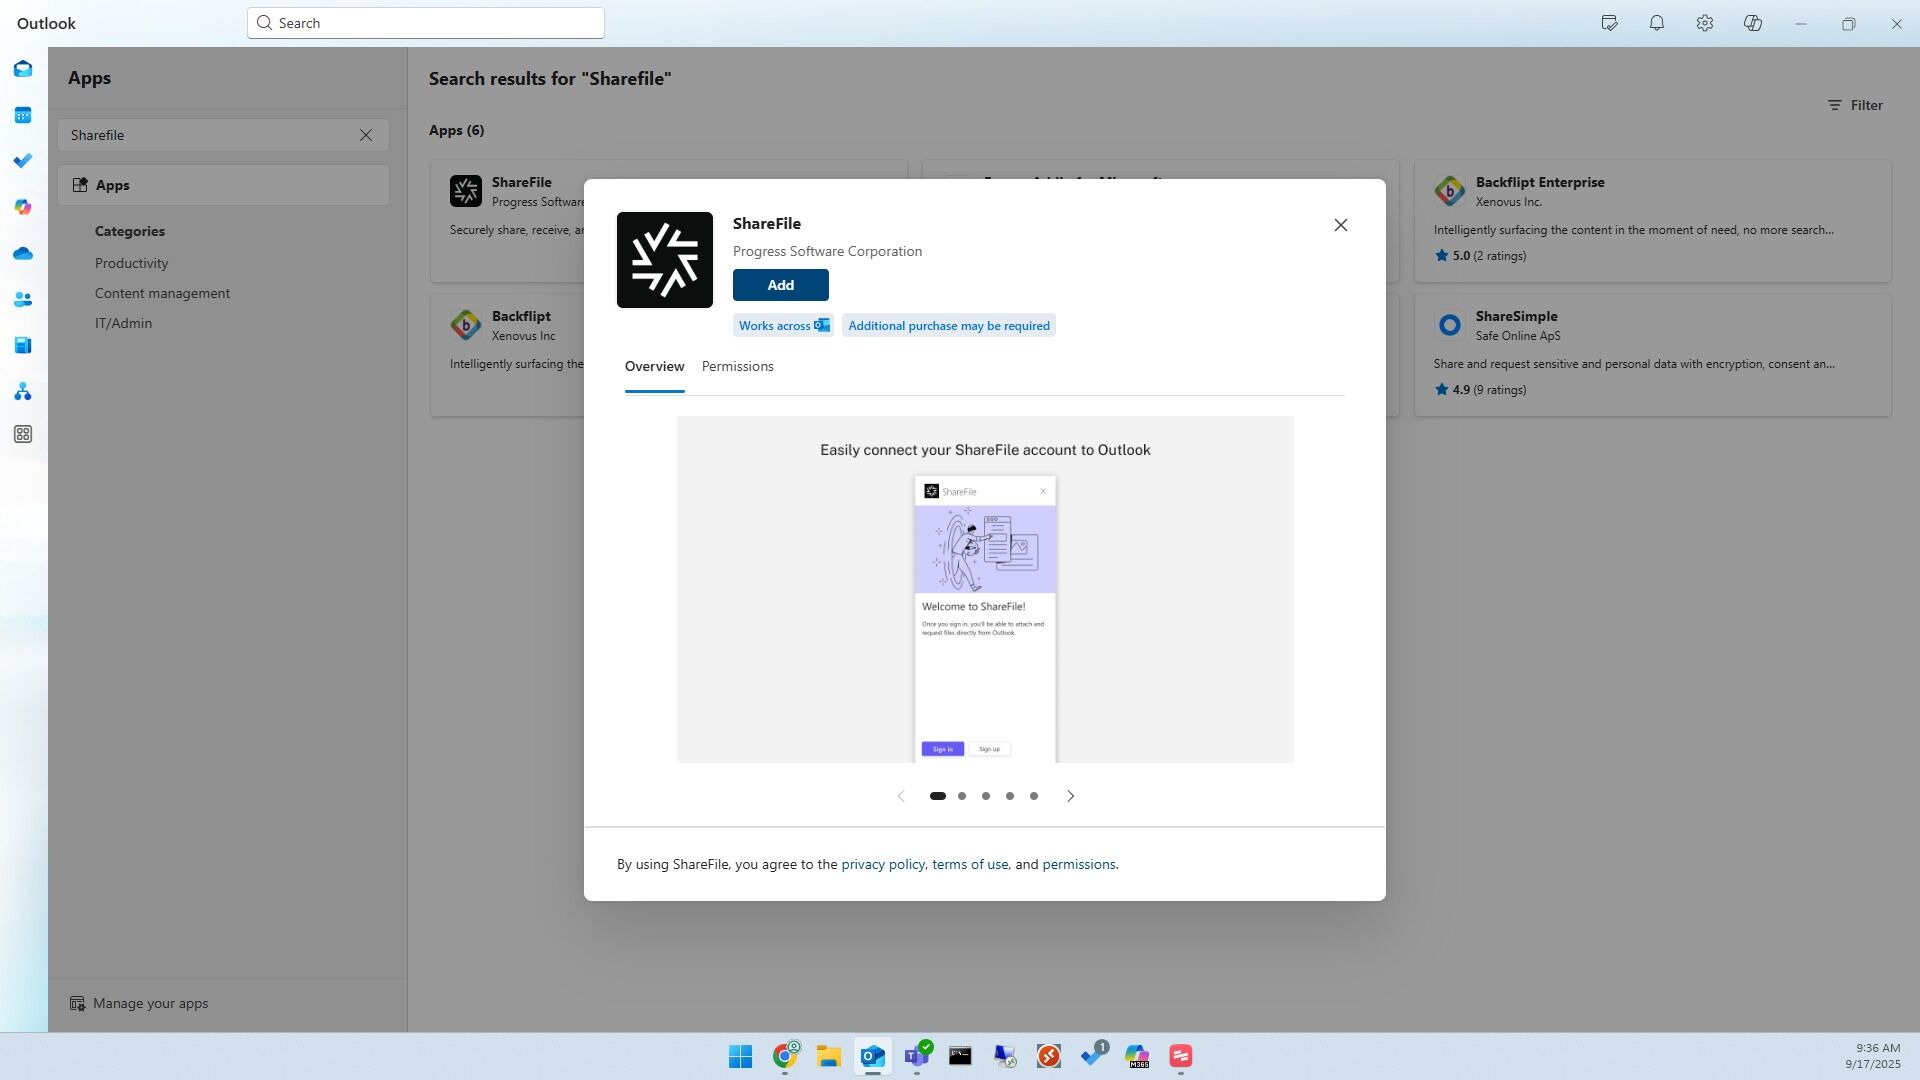Open the terms of use link
This screenshot has width=1920, height=1080.
(969, 863)
